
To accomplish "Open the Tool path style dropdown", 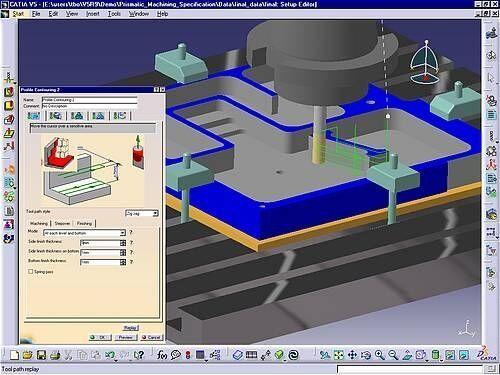I will [142, 213].
